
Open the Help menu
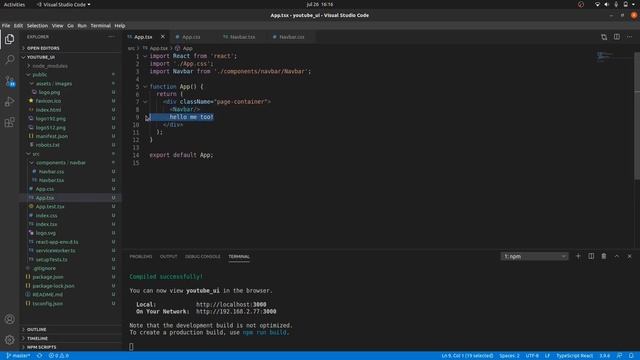tap(120, 25)
